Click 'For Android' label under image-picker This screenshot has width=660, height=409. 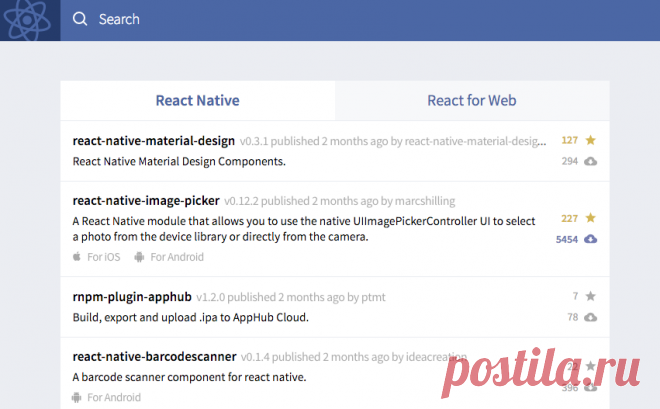coord(177,257)
